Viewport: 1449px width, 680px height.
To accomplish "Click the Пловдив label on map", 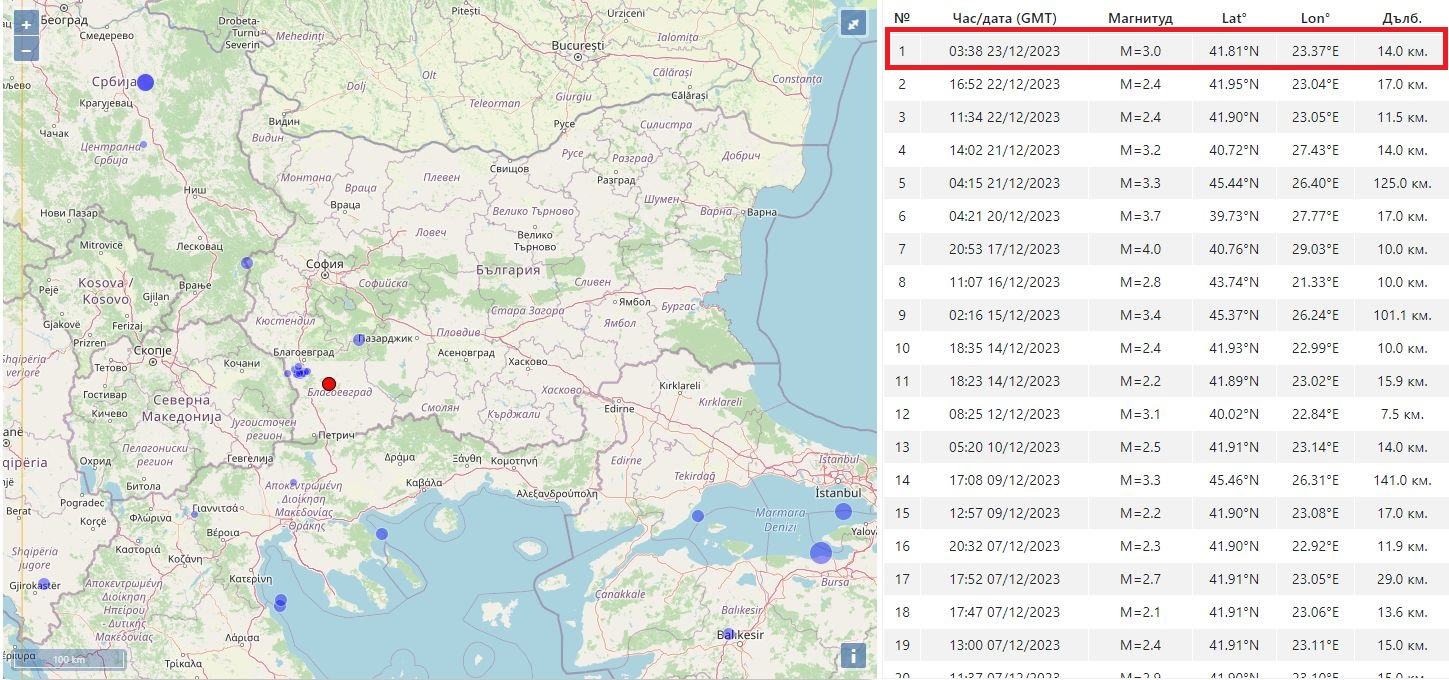I will (460, 332).
